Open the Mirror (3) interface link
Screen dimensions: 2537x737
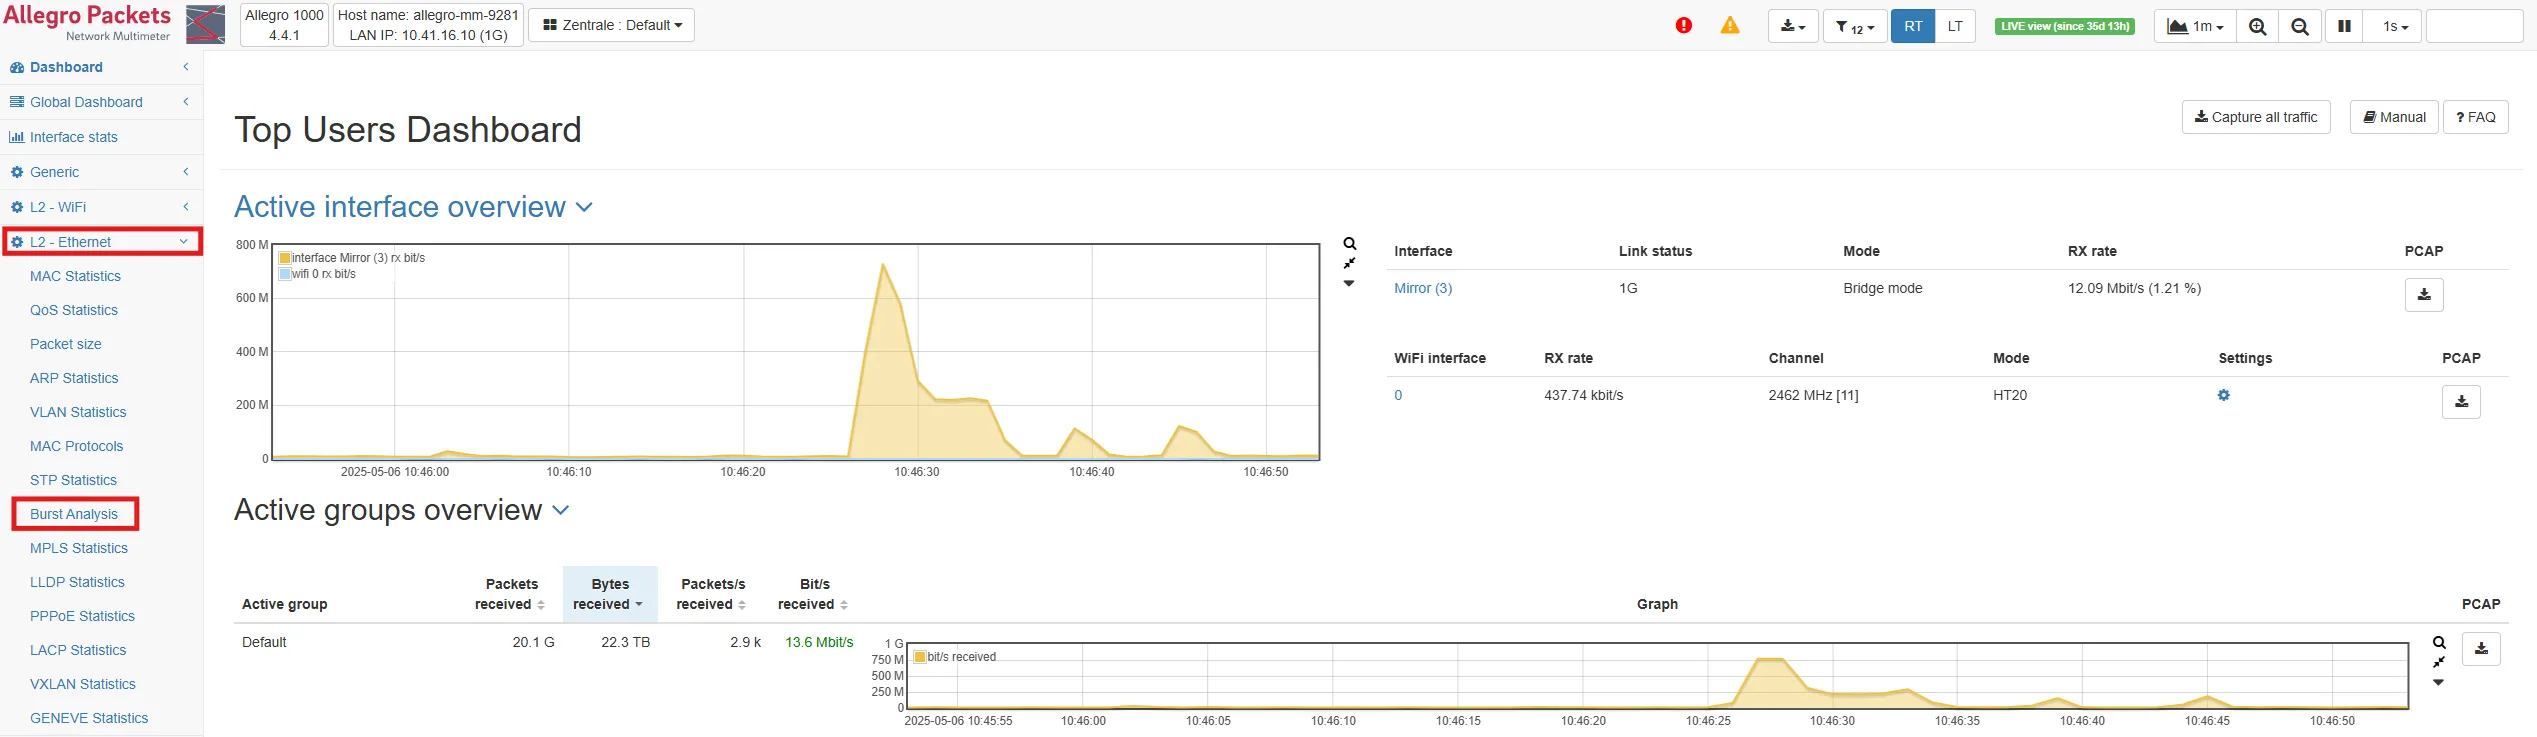1423,288
